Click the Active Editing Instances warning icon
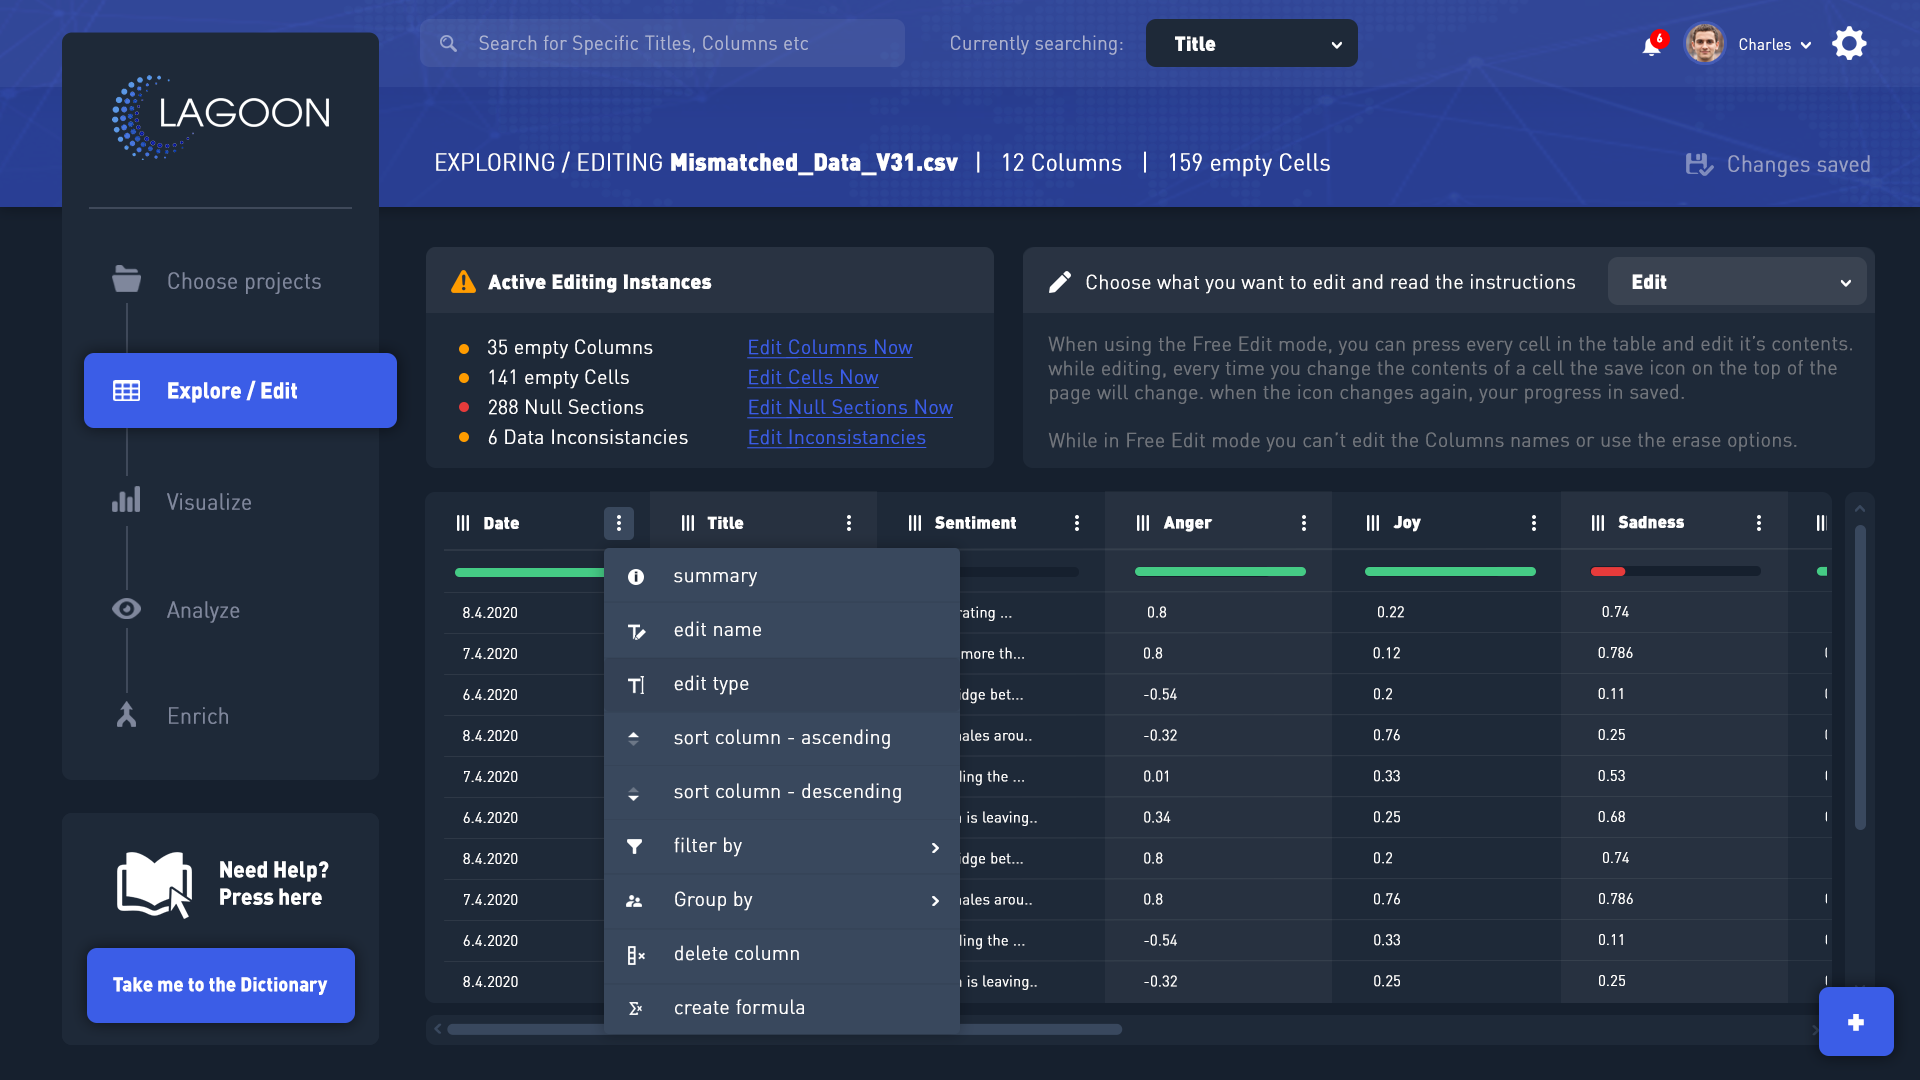Screen dimensions: 1920x1080 tap(463, 282)
